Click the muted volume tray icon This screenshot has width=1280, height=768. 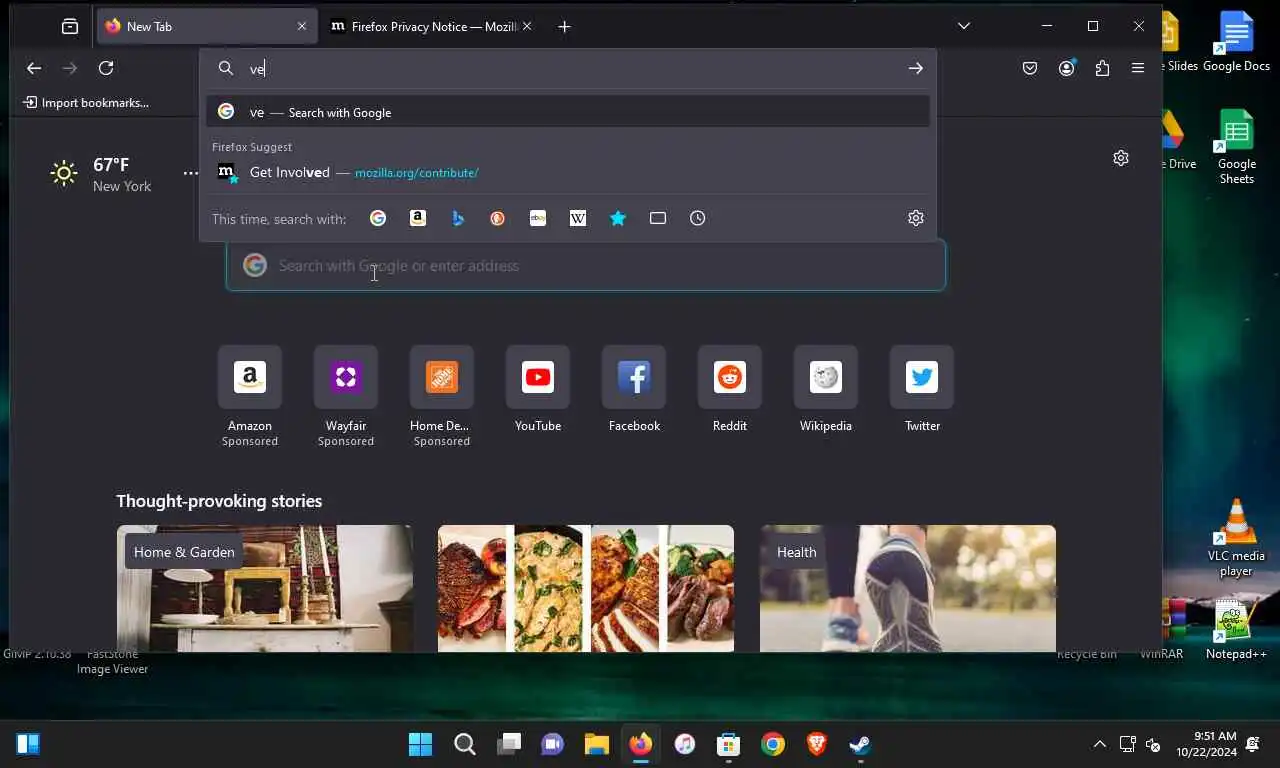click(1153, 744)
